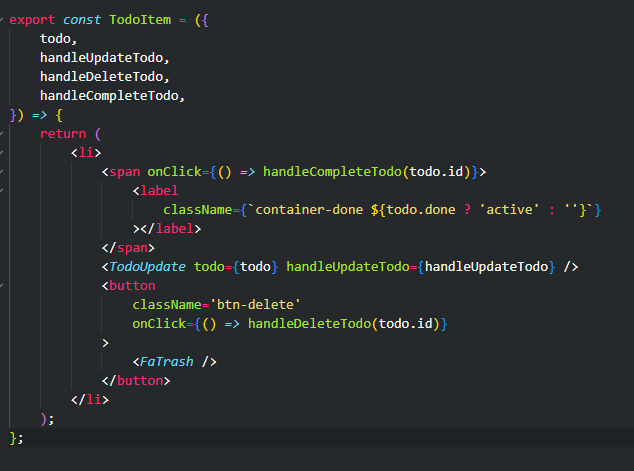
Task: Click 'handleUpdateTodo,' in the parameter list
Action: (104, 58)
